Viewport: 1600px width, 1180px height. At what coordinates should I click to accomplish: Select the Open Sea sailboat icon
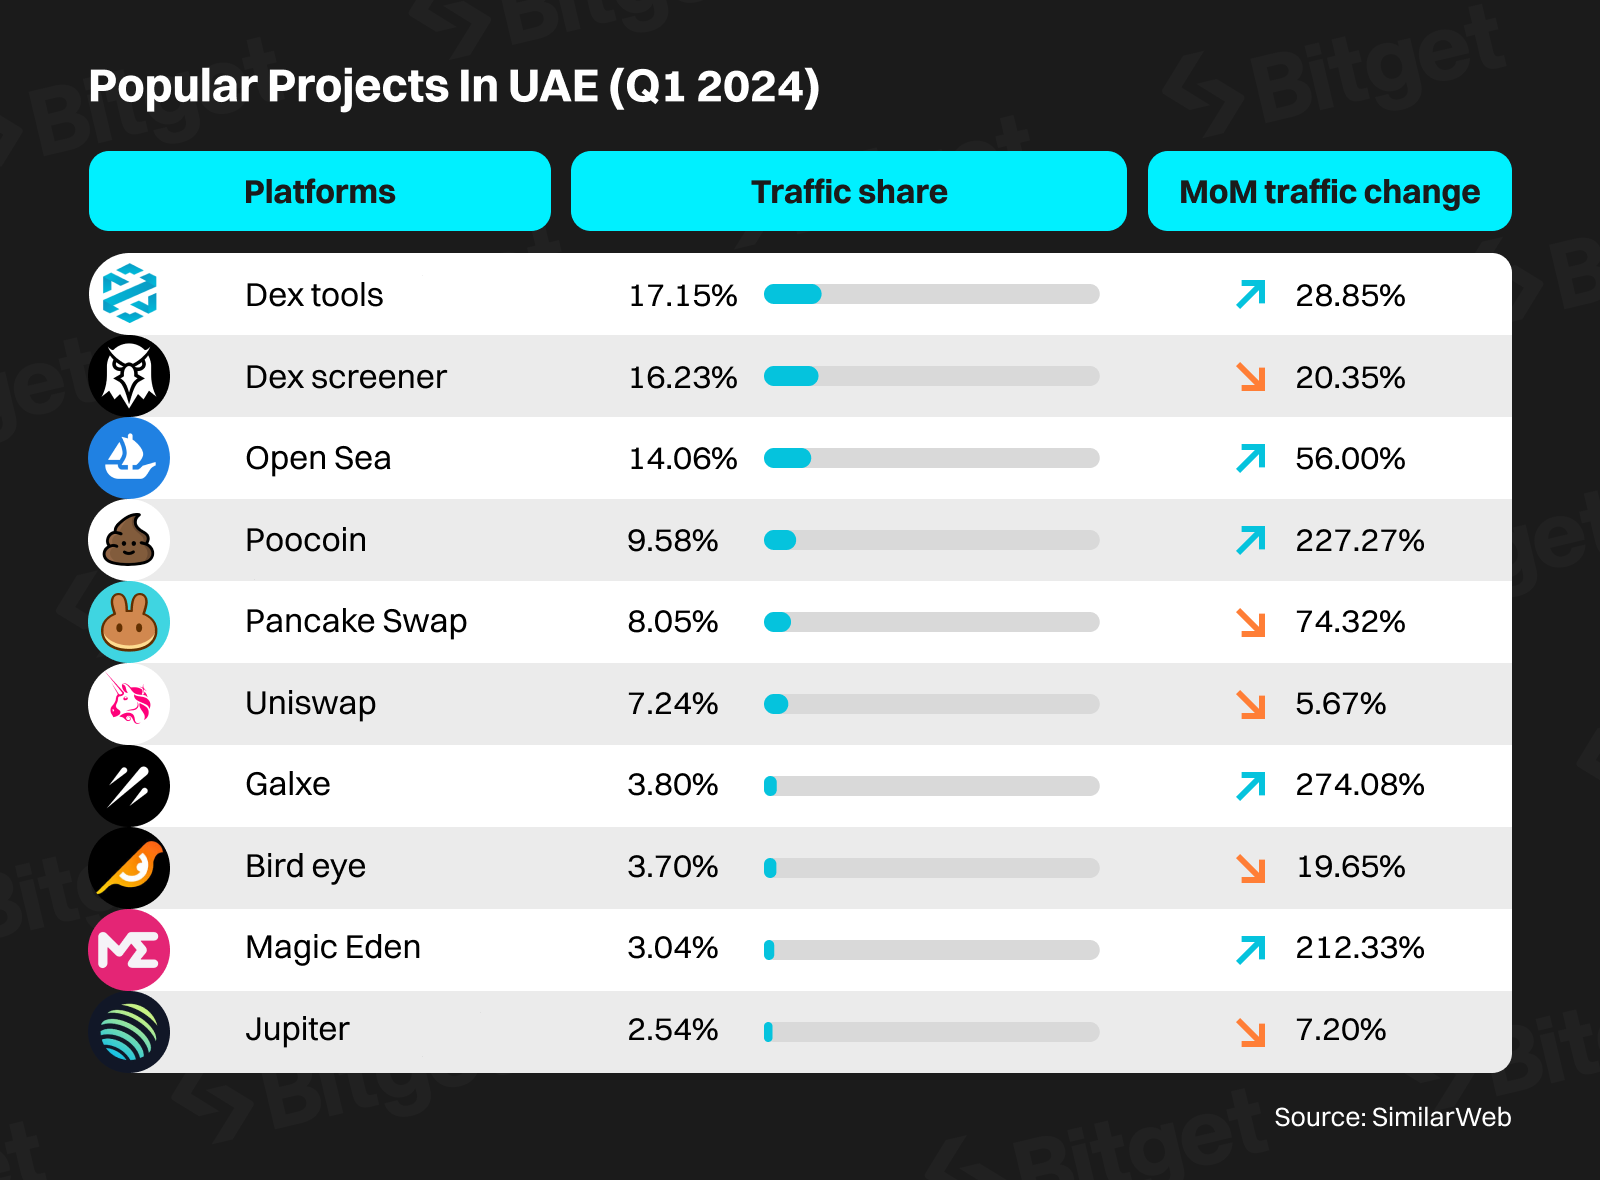click(x=129, y=458)
